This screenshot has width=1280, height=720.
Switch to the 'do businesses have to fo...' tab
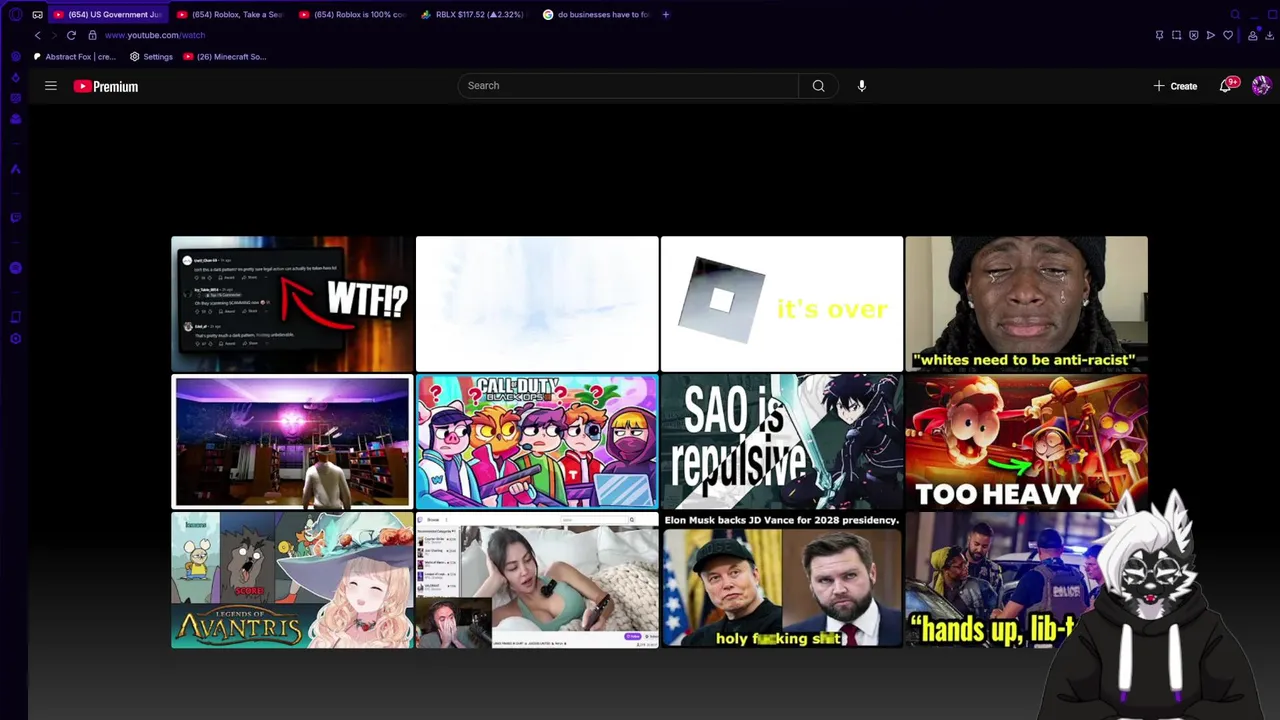[x=597, y=15]
